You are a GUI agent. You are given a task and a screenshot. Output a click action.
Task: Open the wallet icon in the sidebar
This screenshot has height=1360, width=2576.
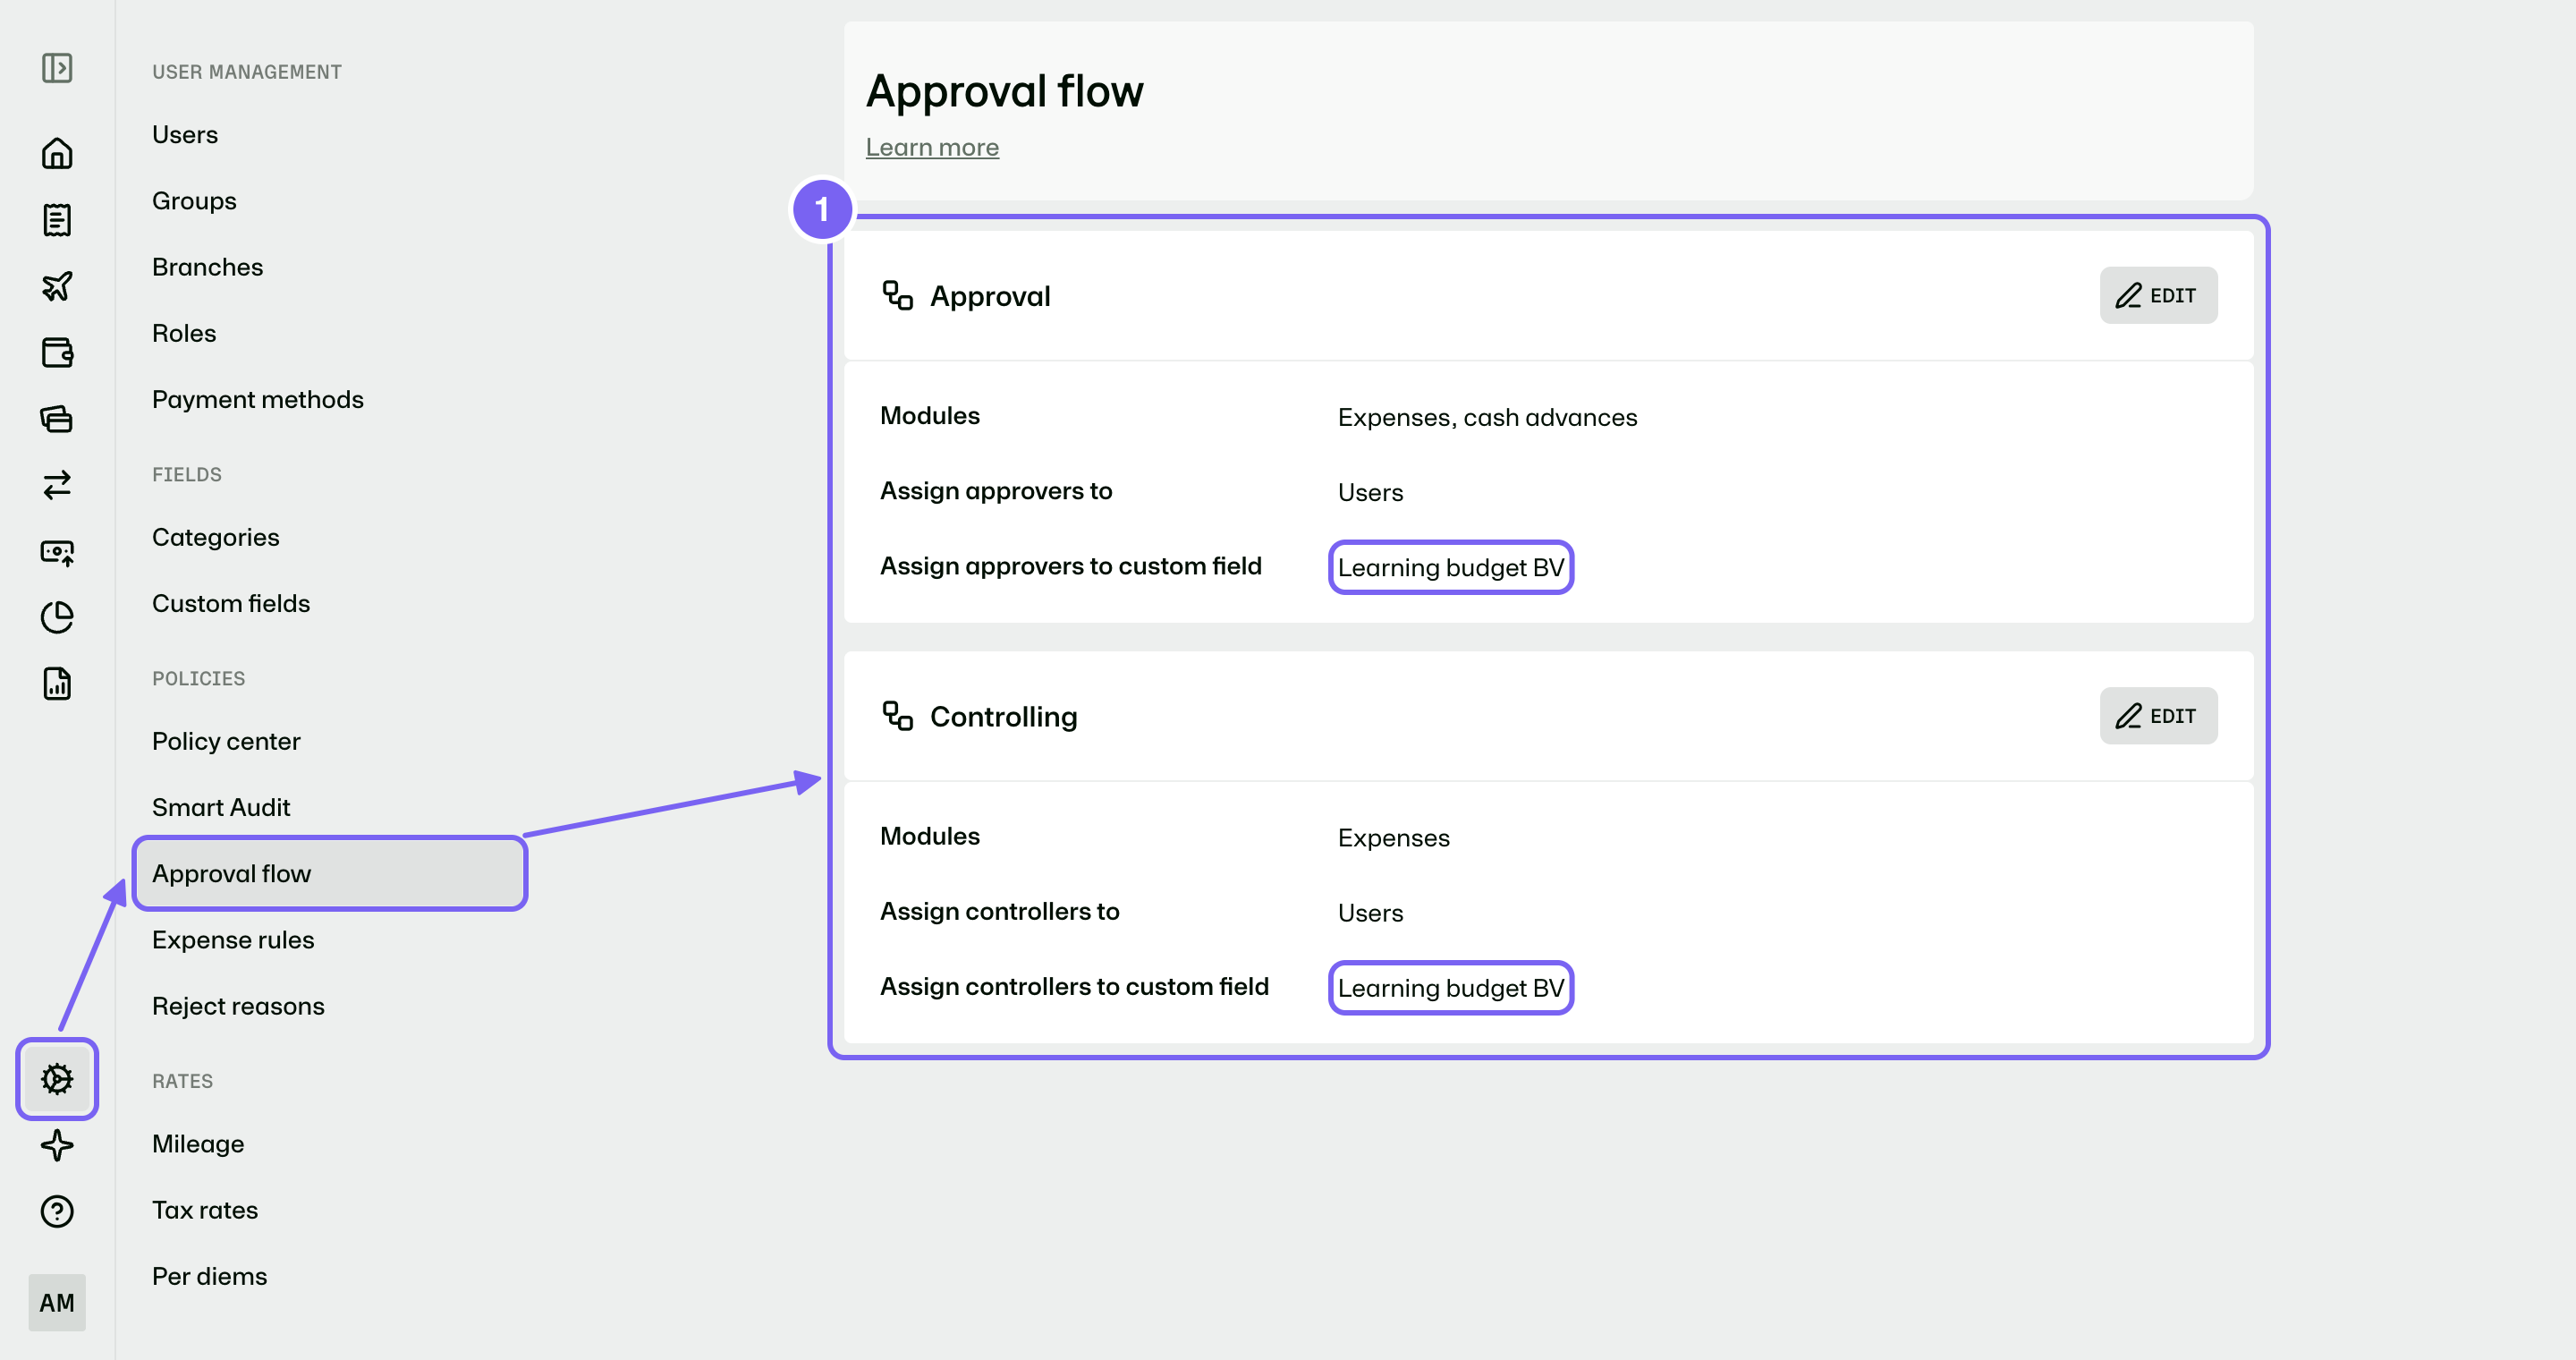57,352
